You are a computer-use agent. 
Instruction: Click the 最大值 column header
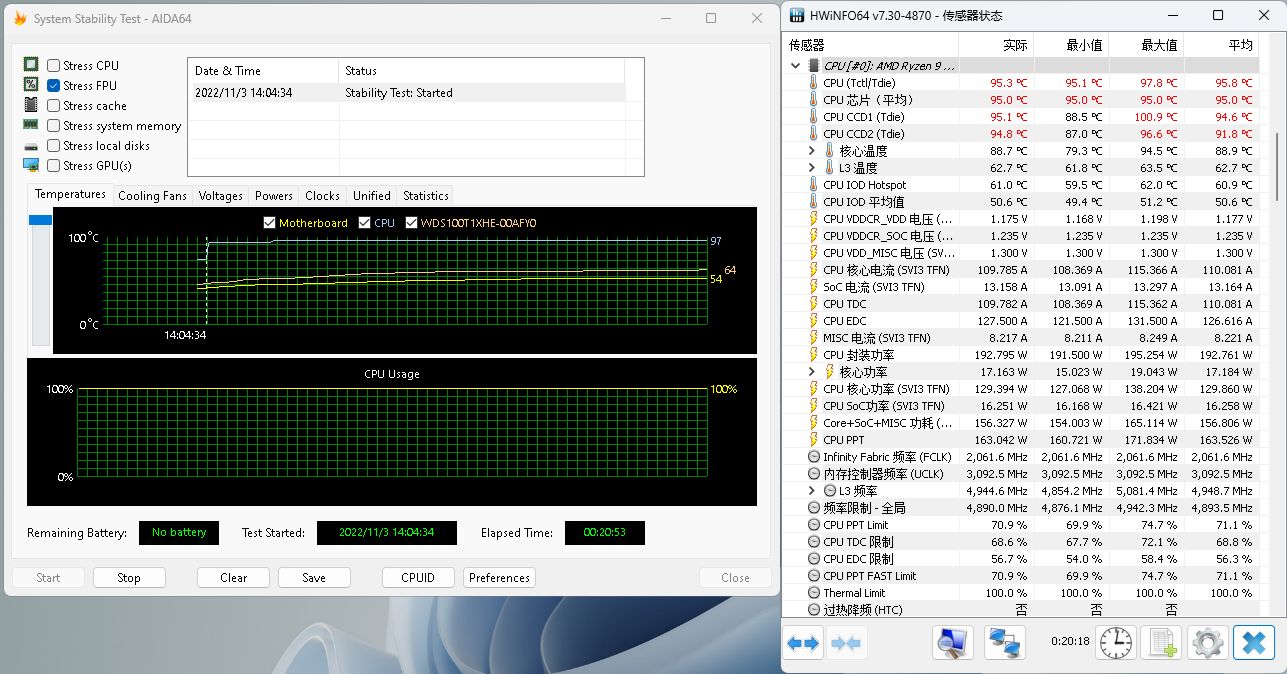1146,45
